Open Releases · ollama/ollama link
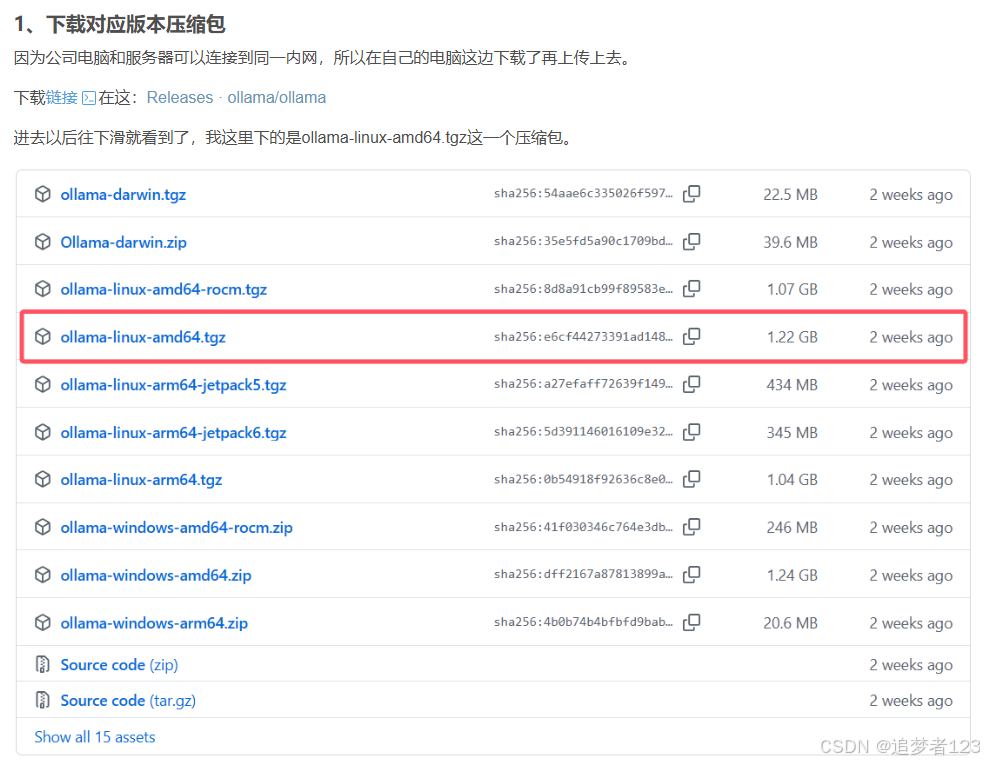 pos(236,98)
